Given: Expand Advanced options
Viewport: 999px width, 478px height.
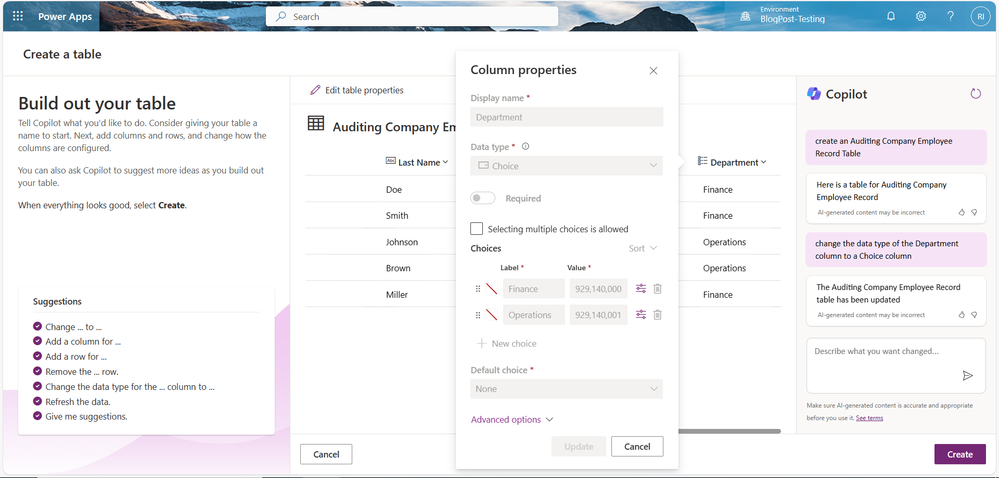Looking at the screenshot, I should point(512,419).
